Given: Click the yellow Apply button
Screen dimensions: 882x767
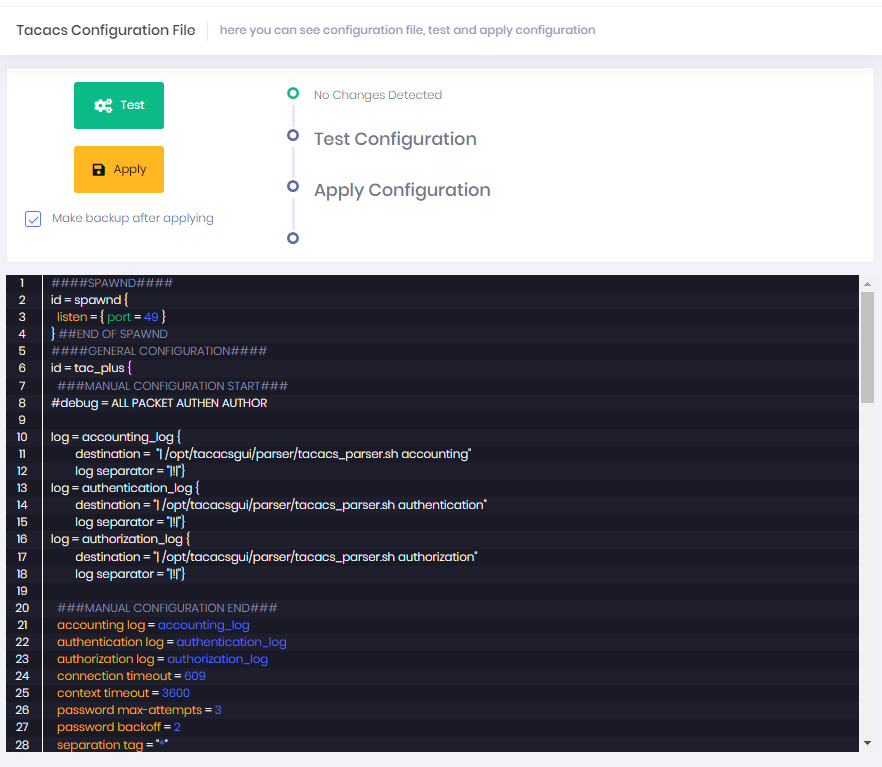Looking at the screenshot, I should pos(119,169).
